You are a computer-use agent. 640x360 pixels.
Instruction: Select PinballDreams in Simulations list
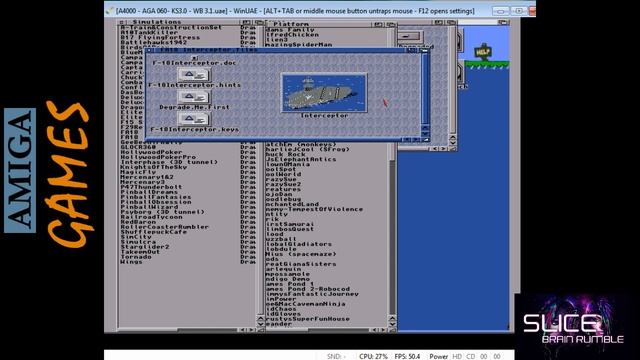(x=149, y=192)
